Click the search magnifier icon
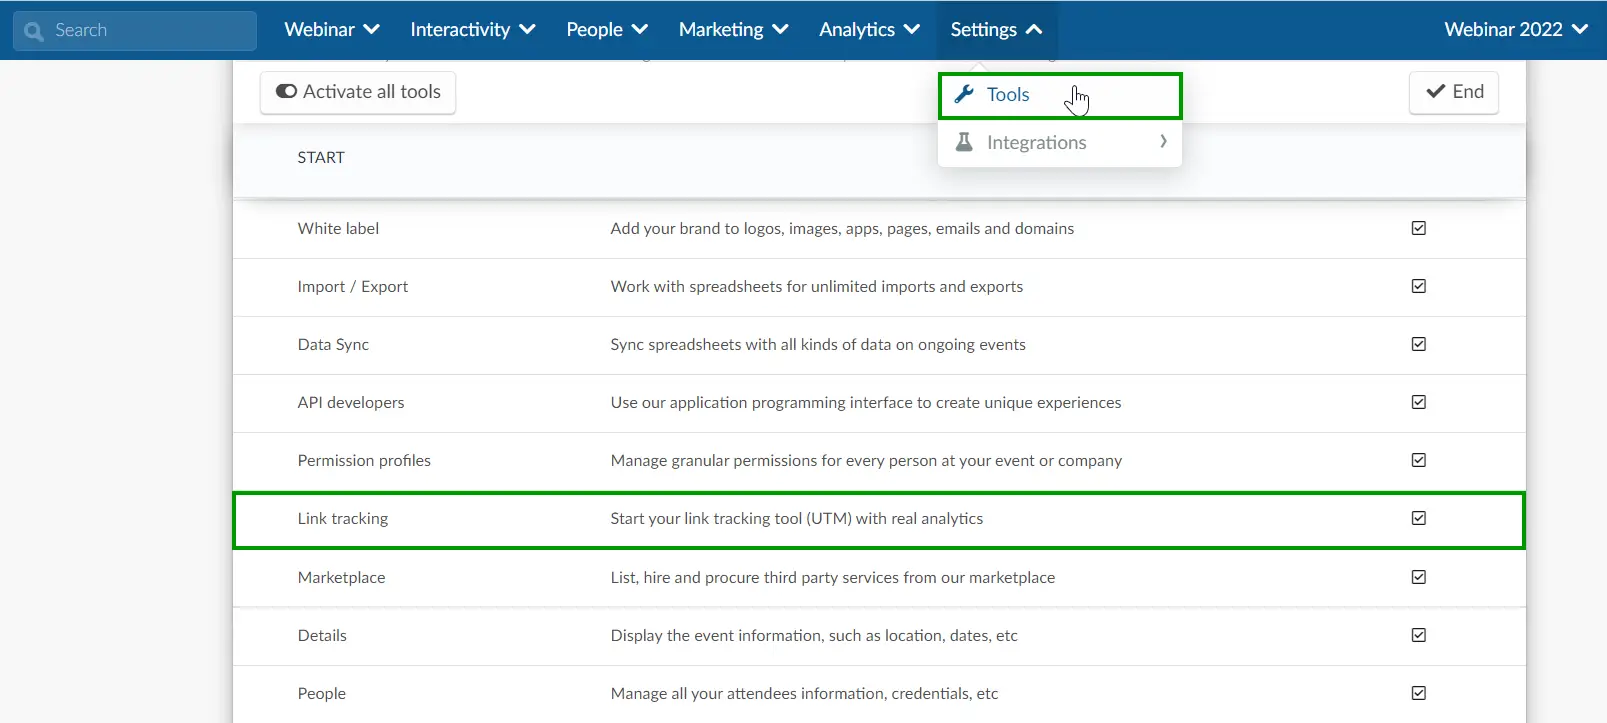Screen dimensions: 1607x723 (x=34, y=31)
